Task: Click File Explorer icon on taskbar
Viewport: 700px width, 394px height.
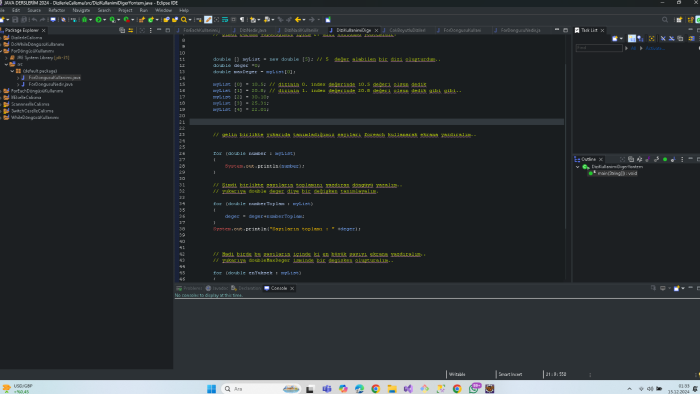Action: tap(392, 389)
